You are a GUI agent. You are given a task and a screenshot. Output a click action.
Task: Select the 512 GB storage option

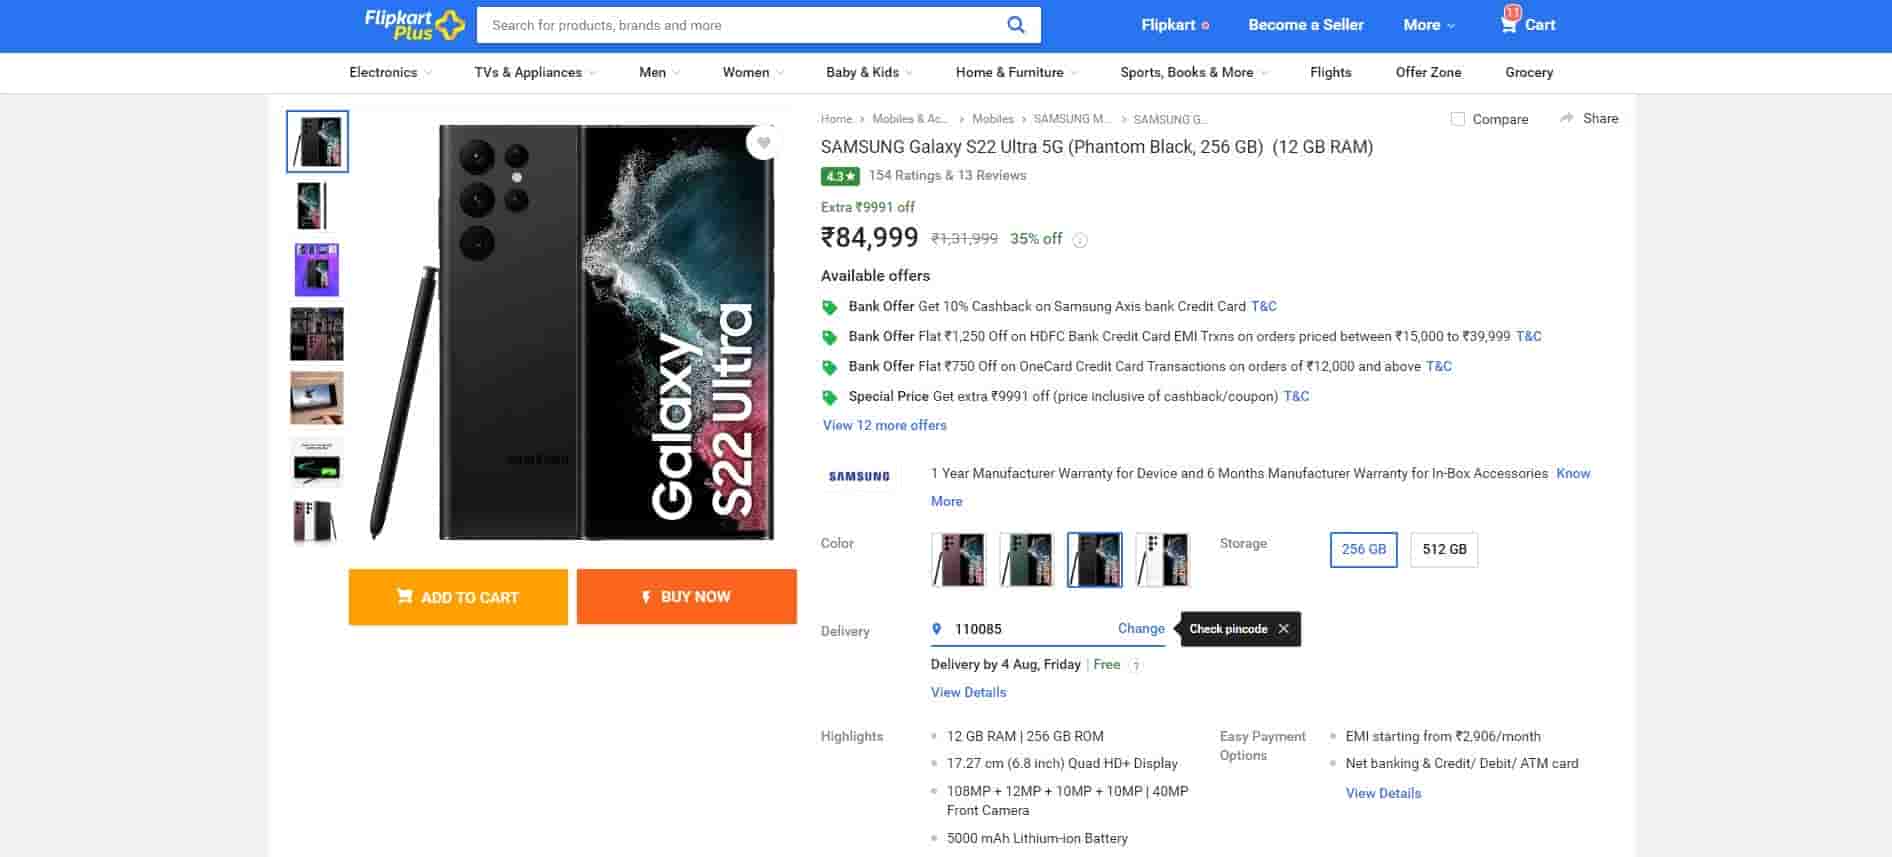click(x=1443, y=549)
